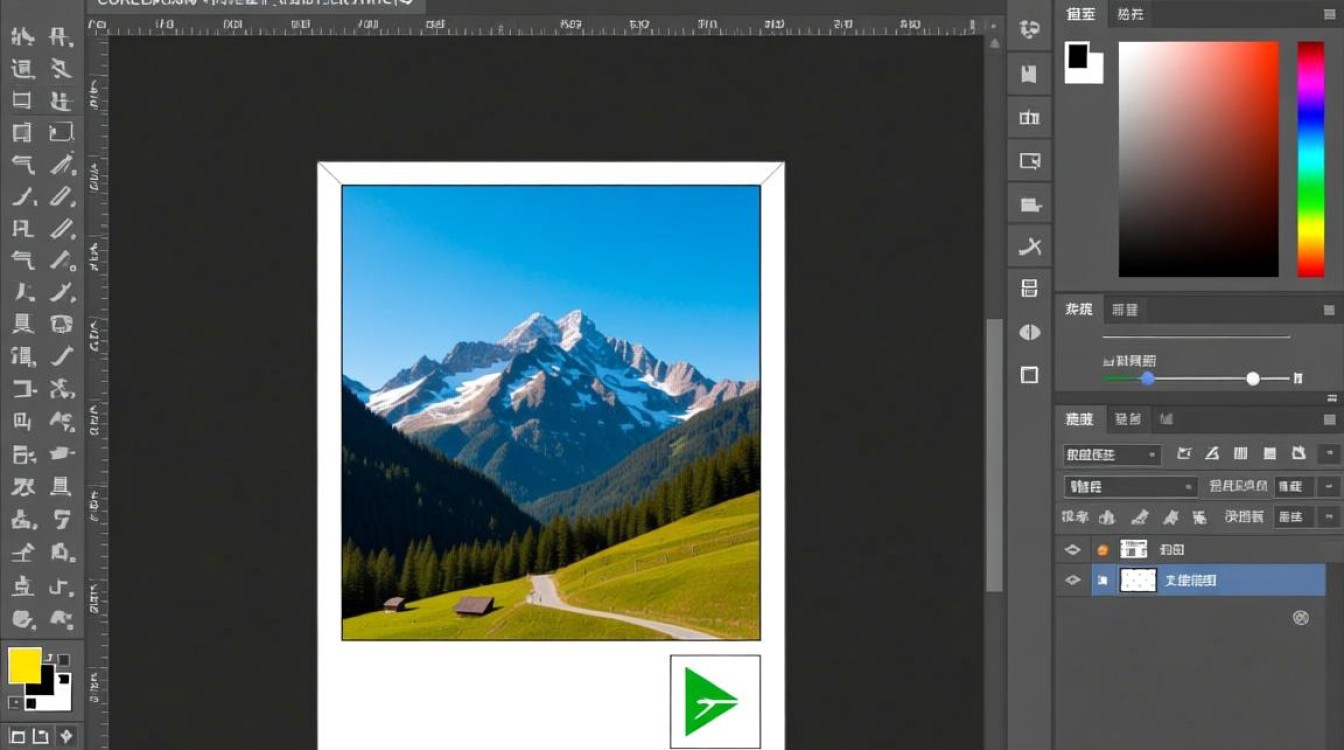This screenshot has height=750, width=1344.
Task: Toggle the lock icon with vertical bars in Layers
Action: tap(1240, 454)
